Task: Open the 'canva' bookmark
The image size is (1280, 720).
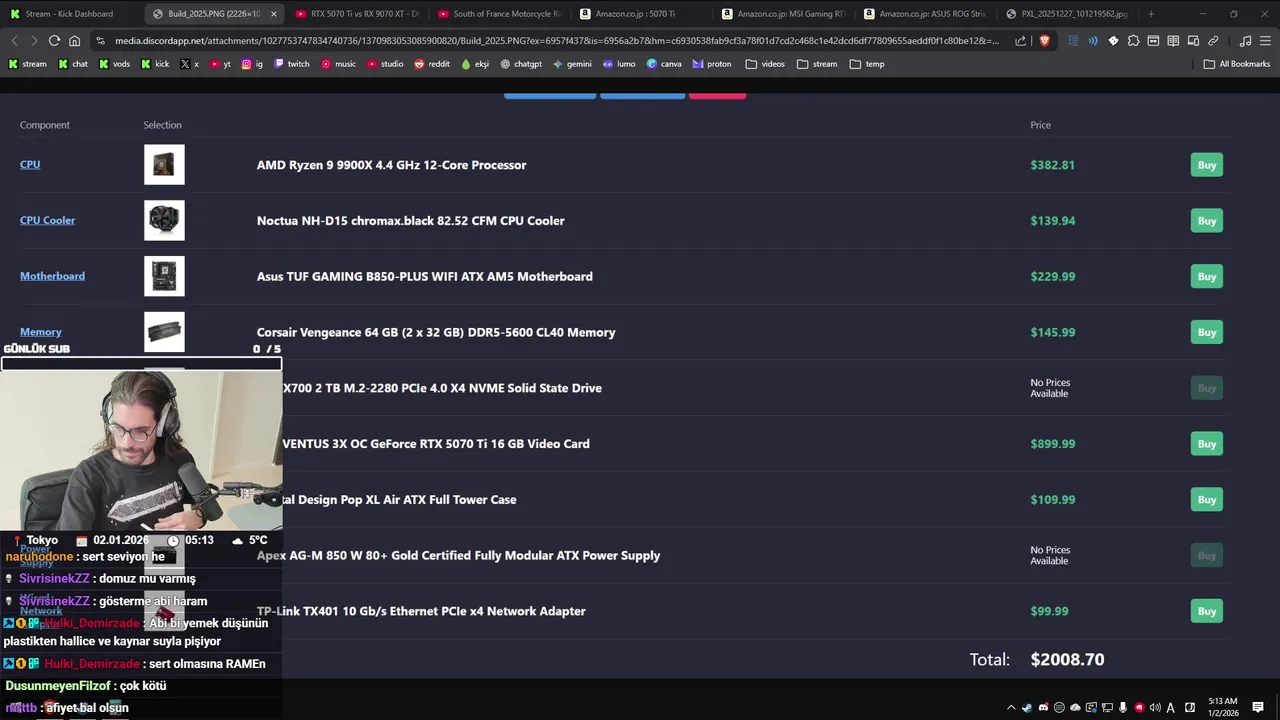Action: click(664, 64)
